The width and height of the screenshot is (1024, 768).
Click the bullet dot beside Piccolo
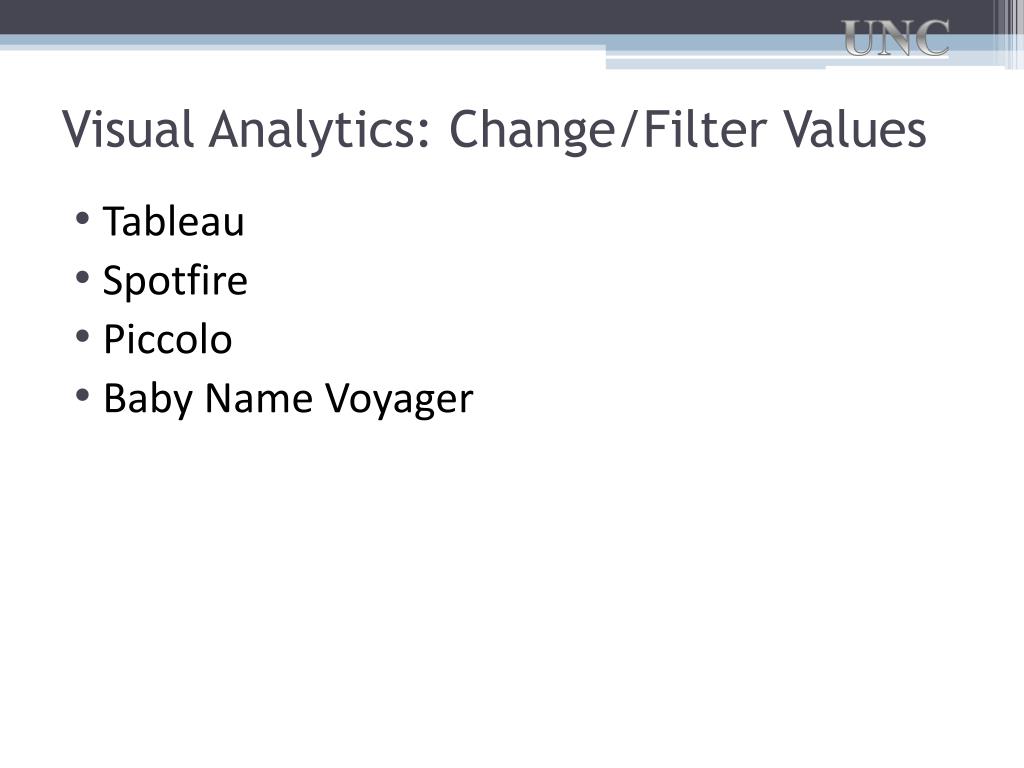pos(82,336)
